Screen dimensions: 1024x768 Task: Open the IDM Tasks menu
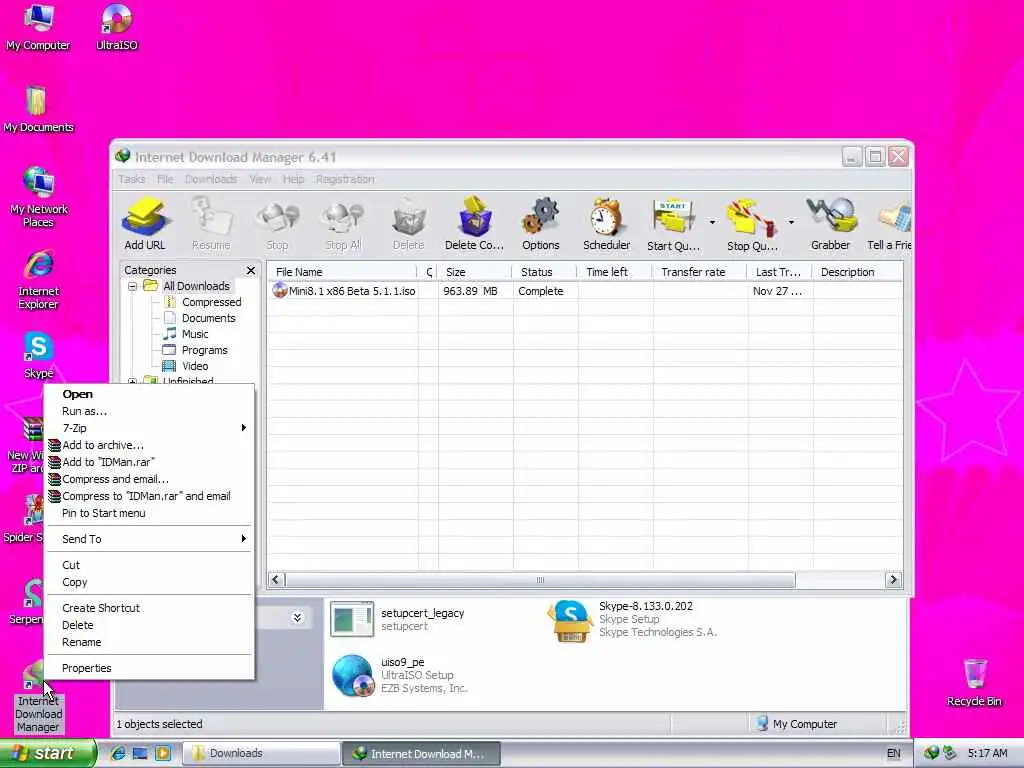coord(132,179)
